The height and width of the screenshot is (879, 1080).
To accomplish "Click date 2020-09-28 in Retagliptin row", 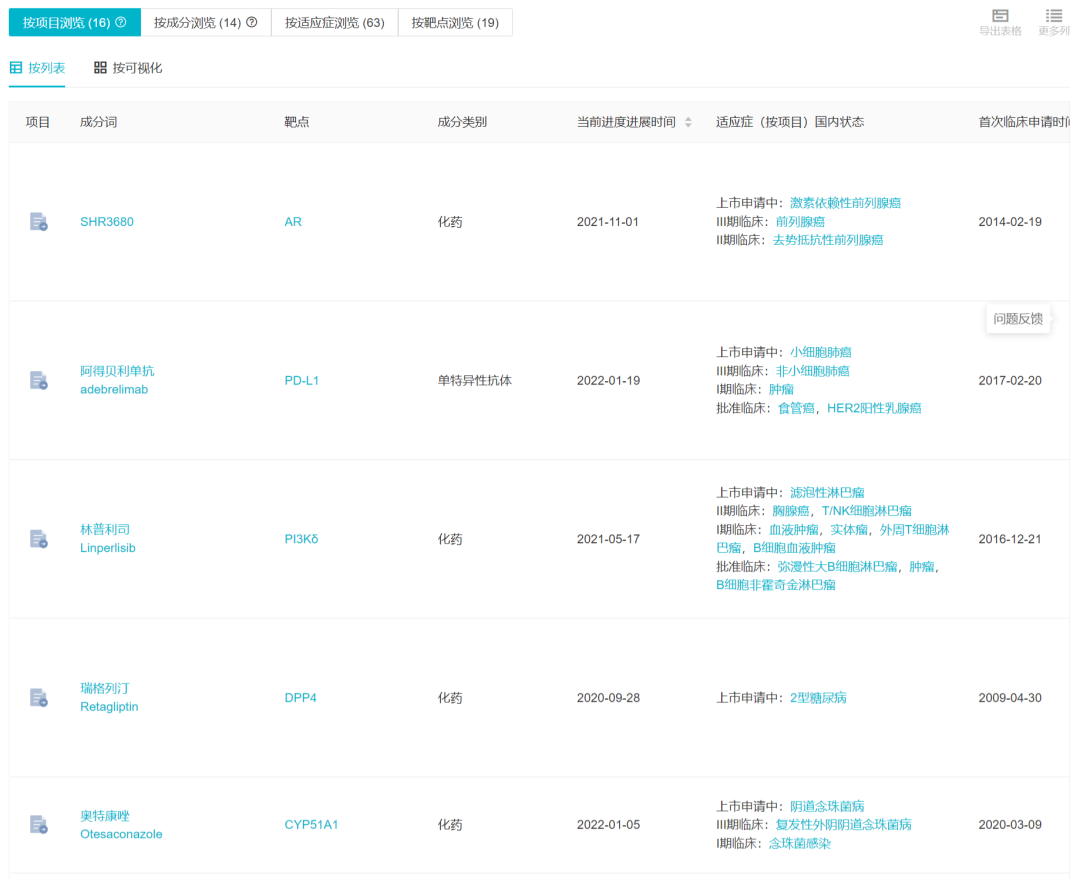I will (x=608, y=698).
